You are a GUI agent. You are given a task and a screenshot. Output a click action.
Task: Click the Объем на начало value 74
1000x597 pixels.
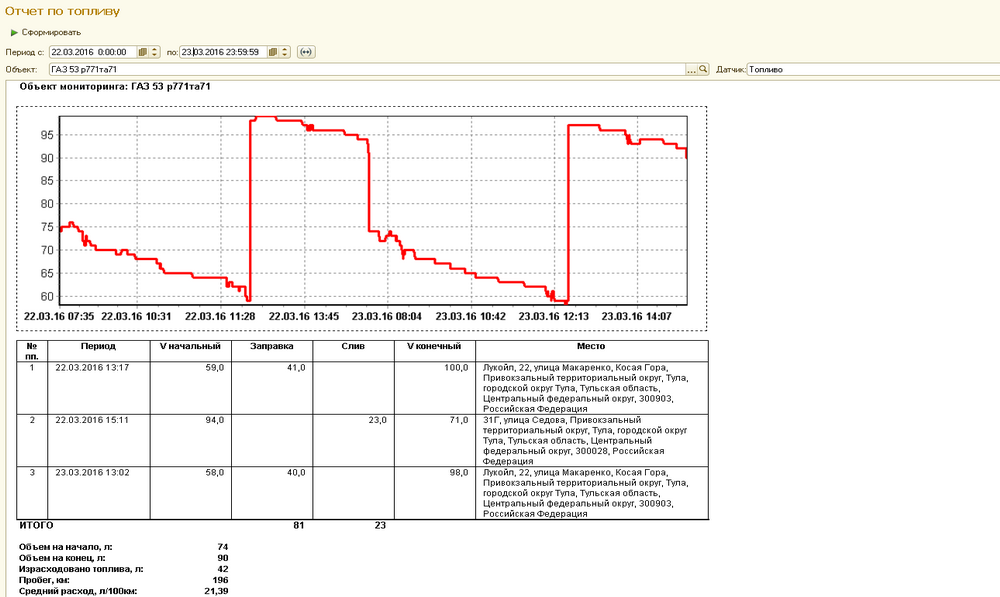[x=223, y=547]
